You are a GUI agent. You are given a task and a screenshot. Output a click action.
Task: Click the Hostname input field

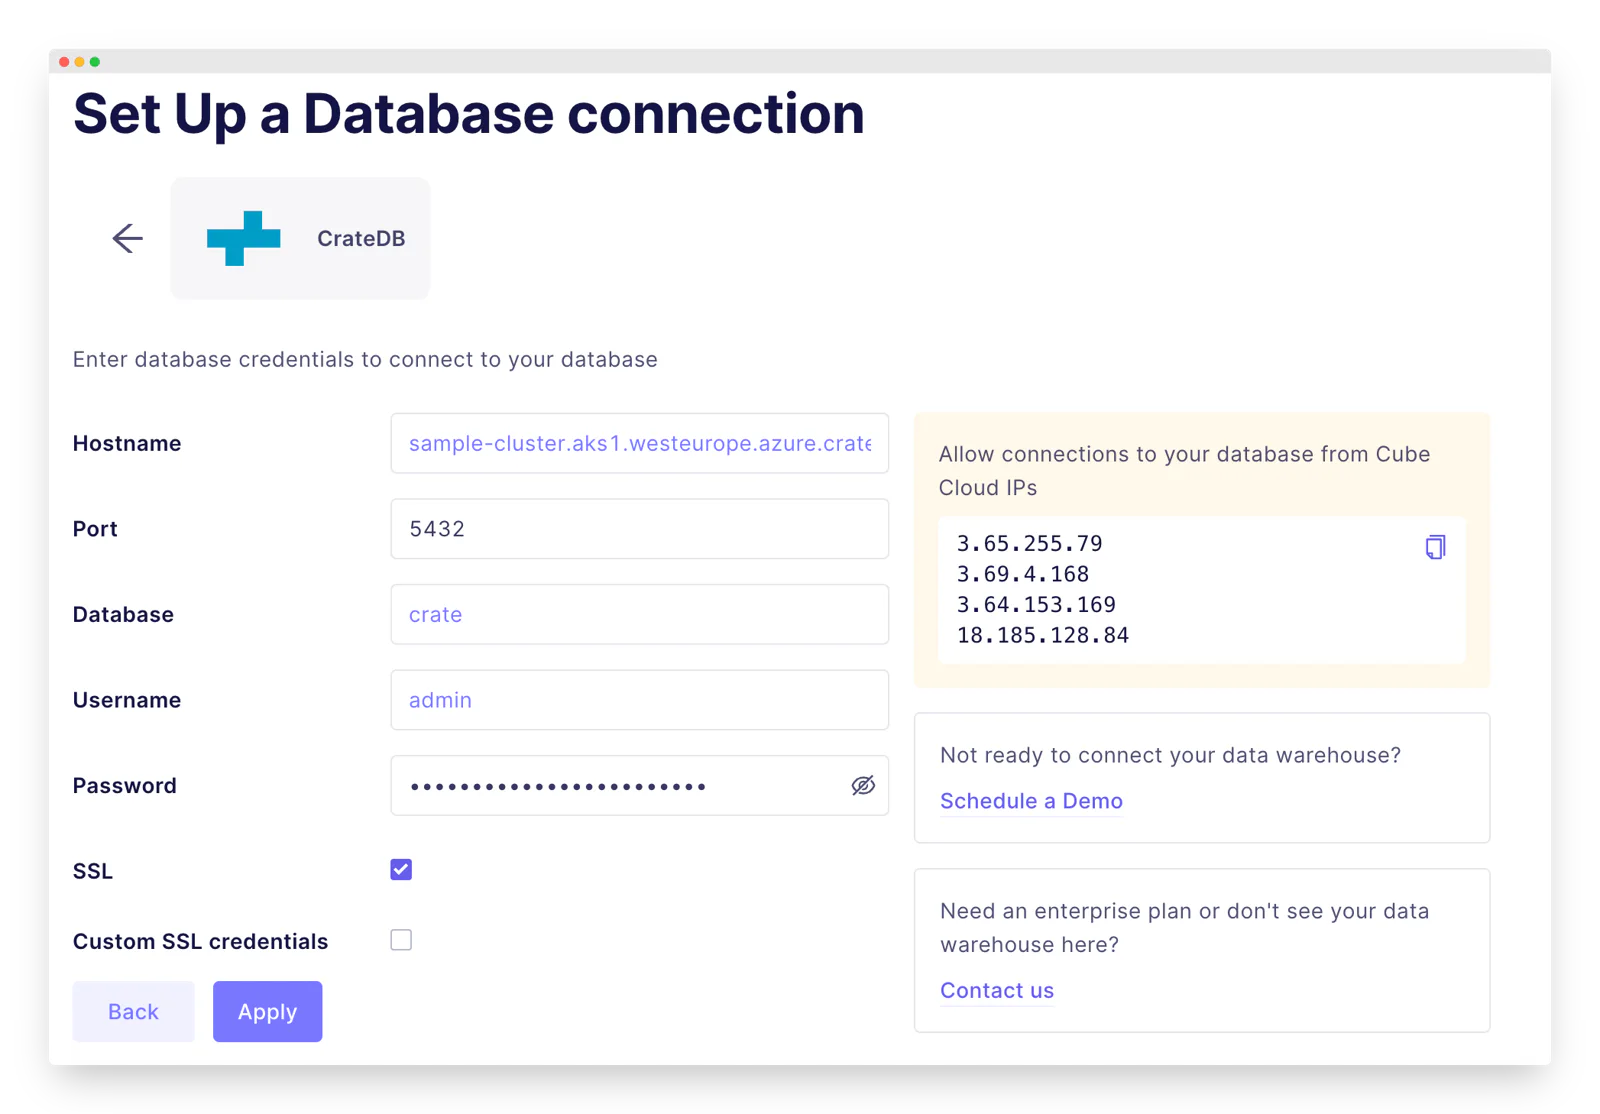[x=640, y=443]
